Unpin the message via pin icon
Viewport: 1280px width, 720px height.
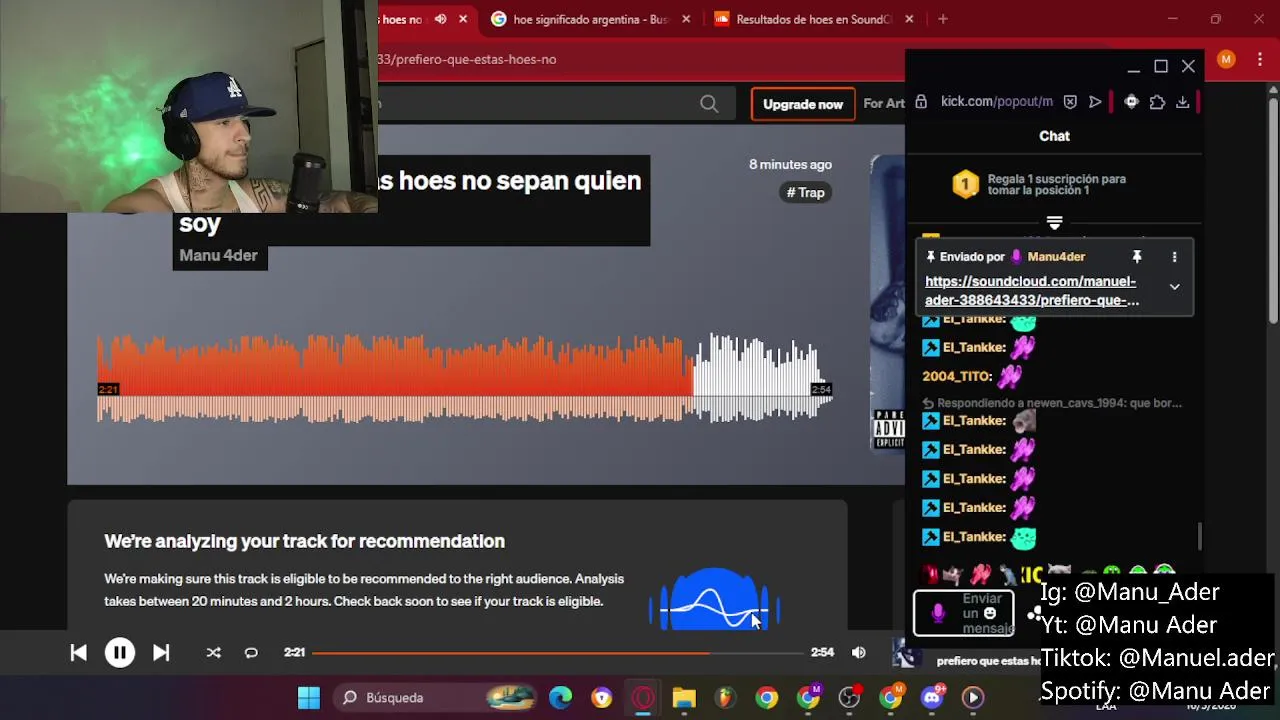coord(1136,257)
